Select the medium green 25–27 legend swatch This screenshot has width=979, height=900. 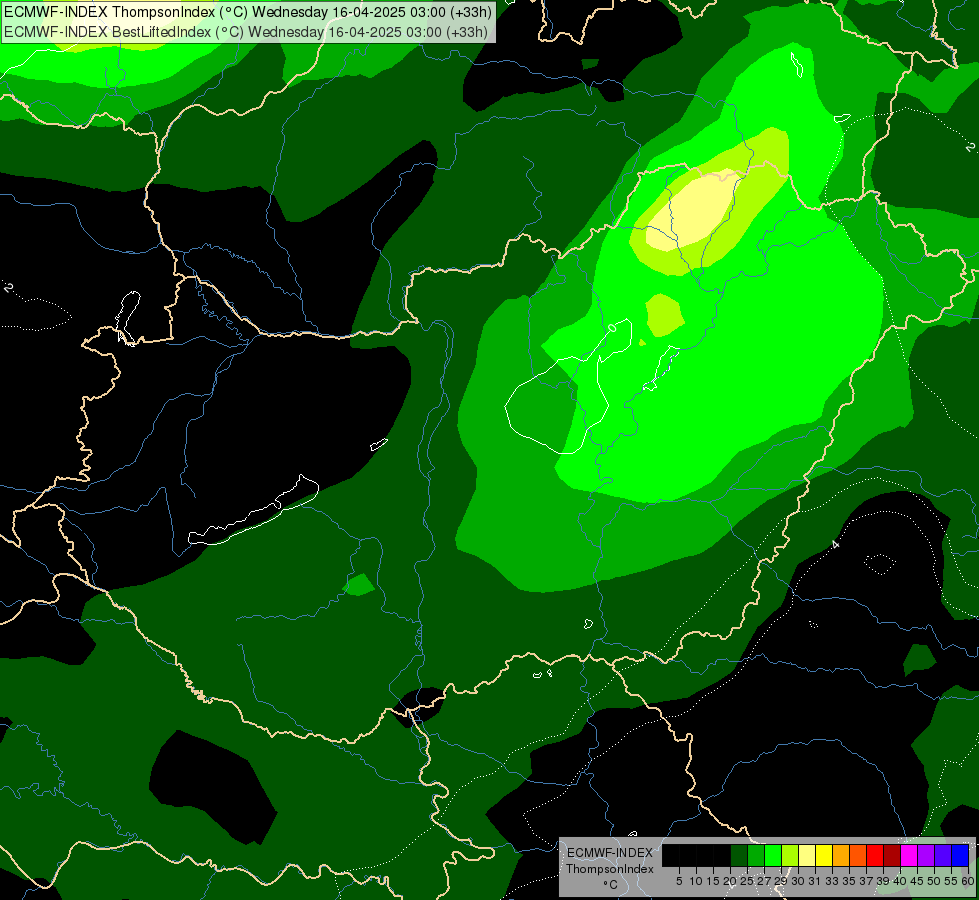[x=756, y=855]
